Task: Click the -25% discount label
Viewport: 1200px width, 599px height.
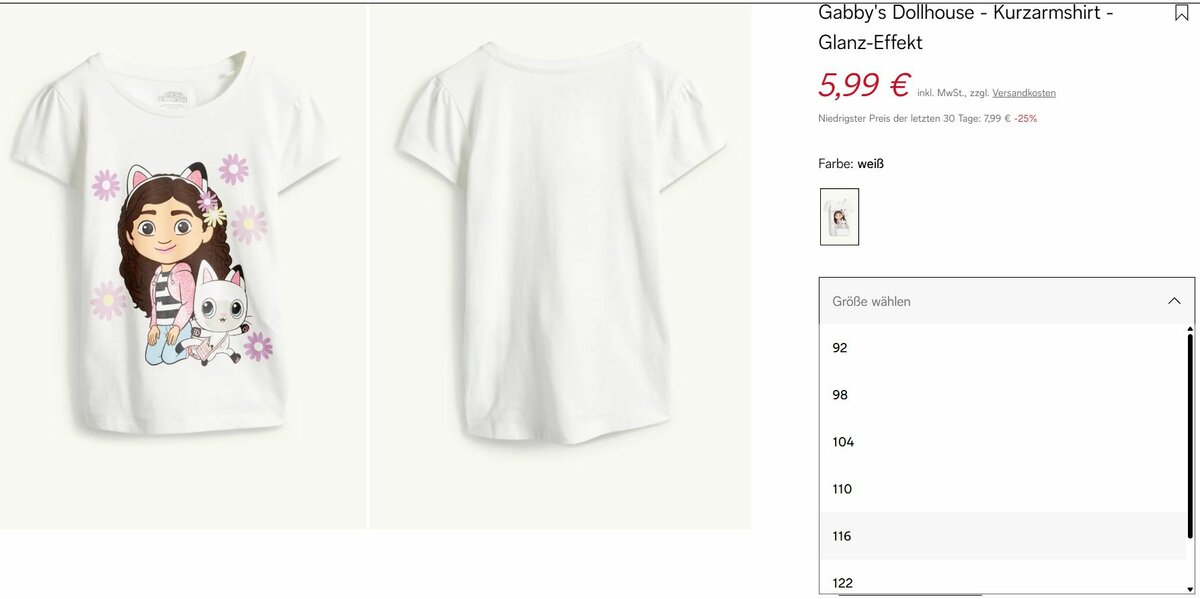Action: point(1025,118)
